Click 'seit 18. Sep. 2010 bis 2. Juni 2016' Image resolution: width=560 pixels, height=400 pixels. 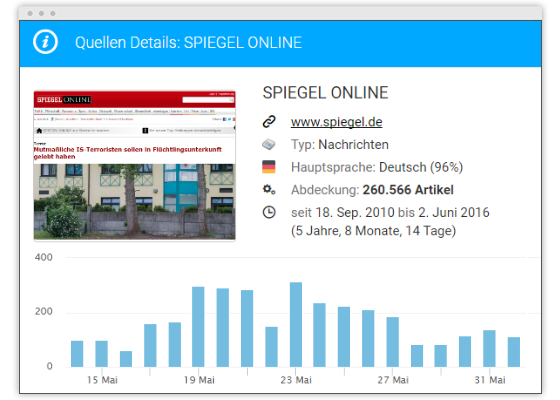pyautogui.click(x=390, y=212)
